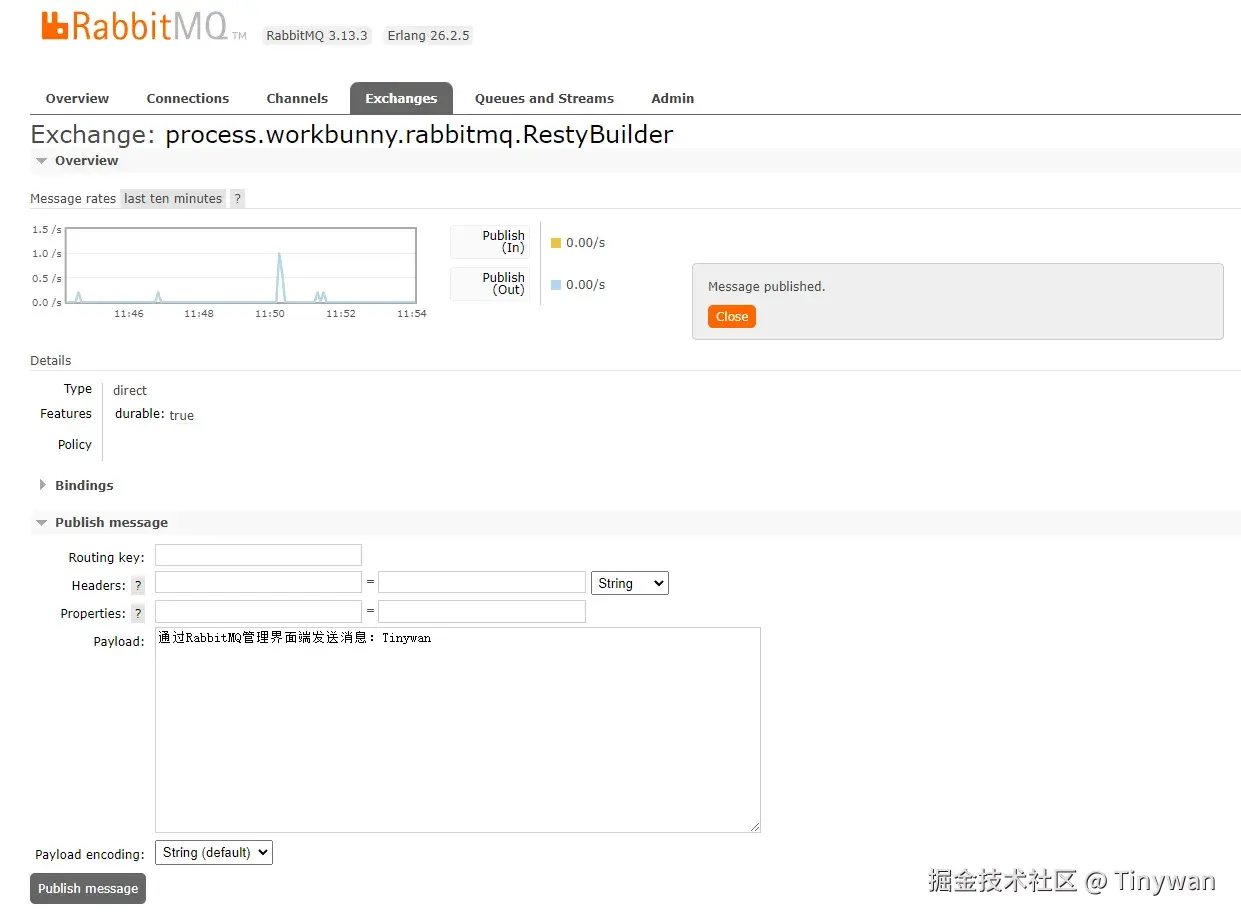Open the Connections tab
Viewport: 1241px width, 920px height.
pos(188,98)
